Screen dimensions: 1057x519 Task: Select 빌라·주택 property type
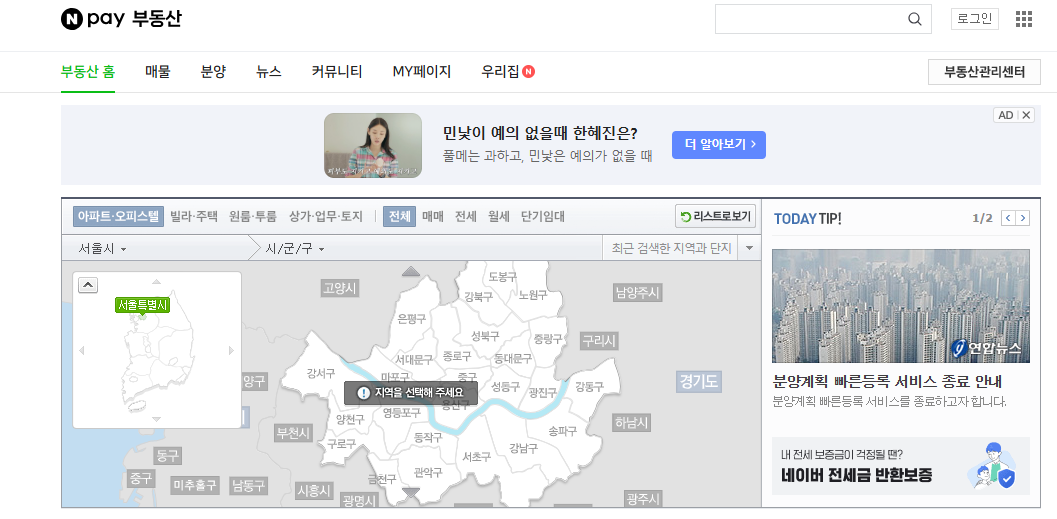click(x=194, y=216)
